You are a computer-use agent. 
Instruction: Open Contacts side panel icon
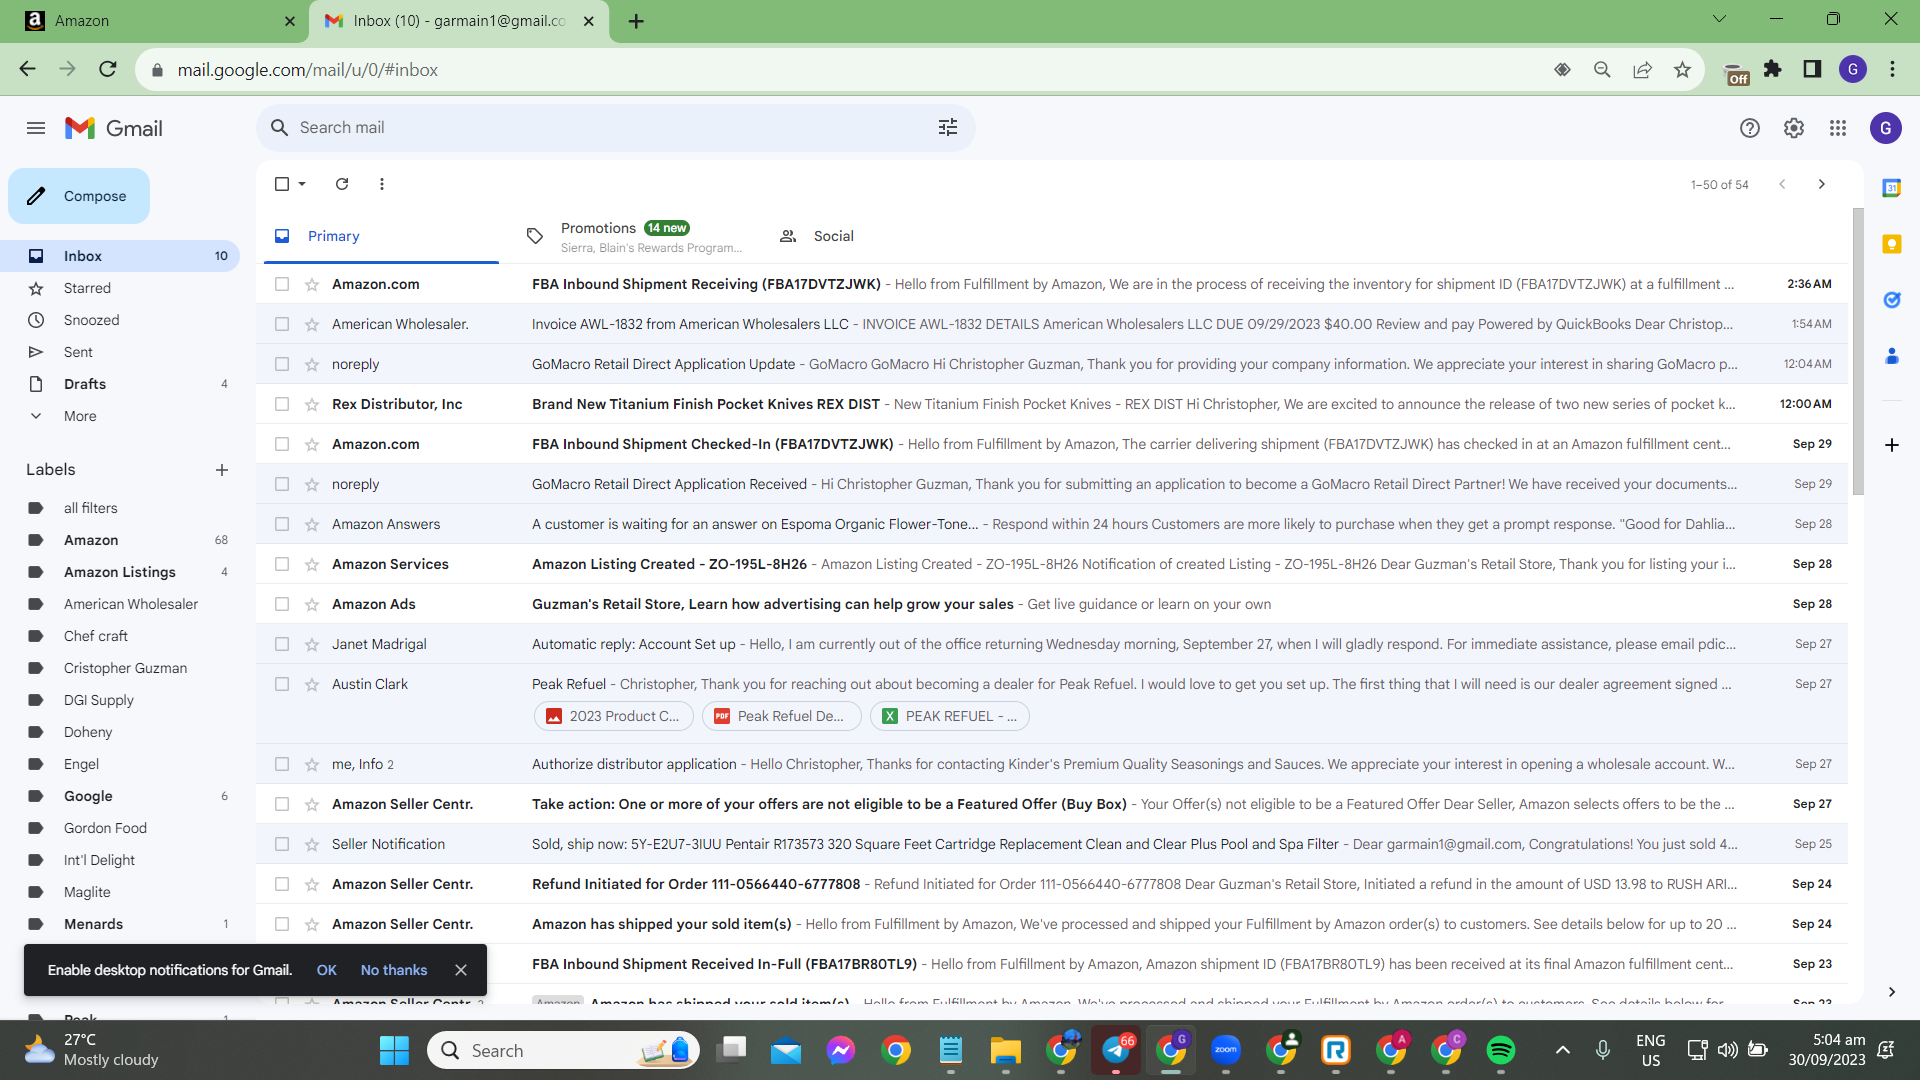[1892, 356]
